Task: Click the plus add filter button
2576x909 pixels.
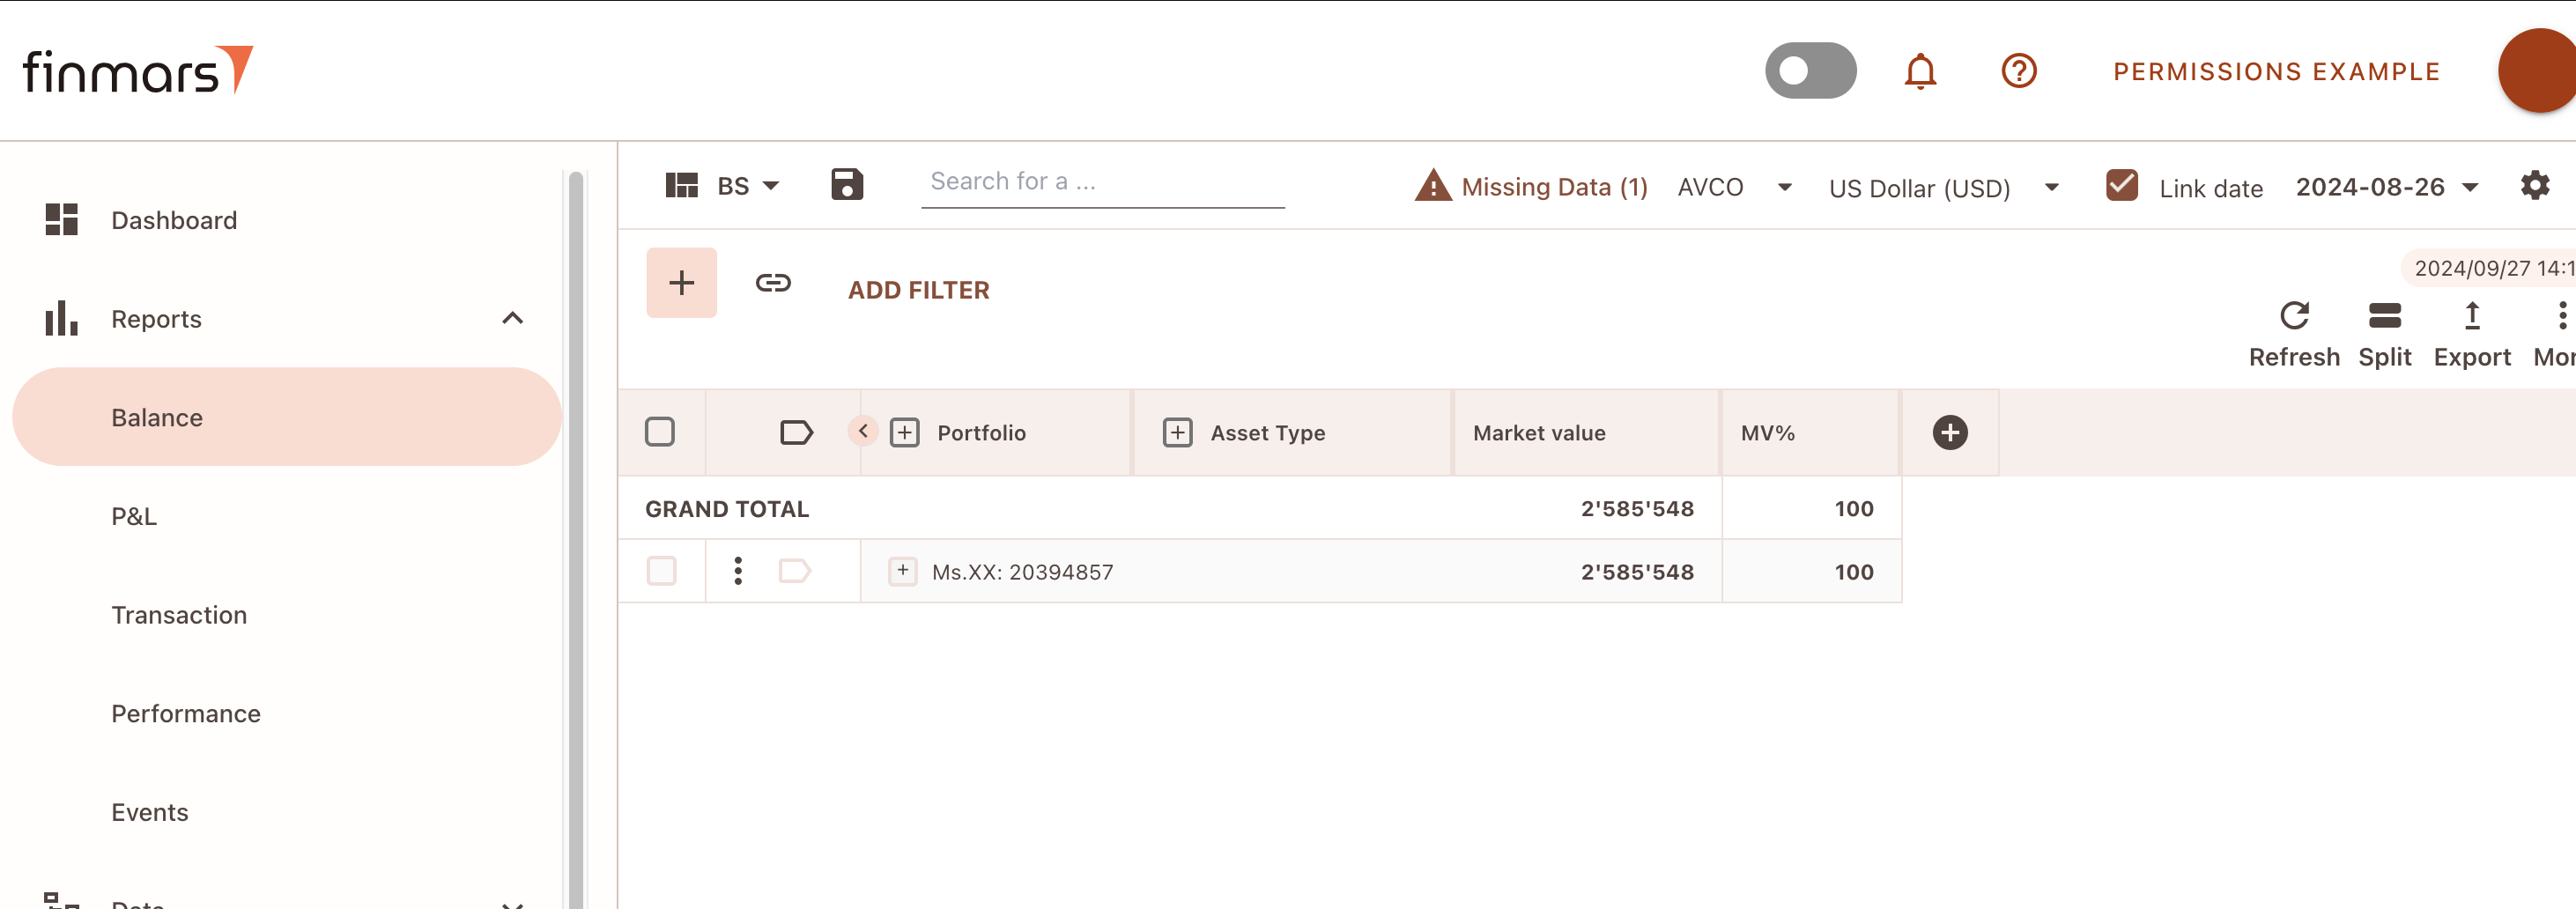Action: [682, 283]
